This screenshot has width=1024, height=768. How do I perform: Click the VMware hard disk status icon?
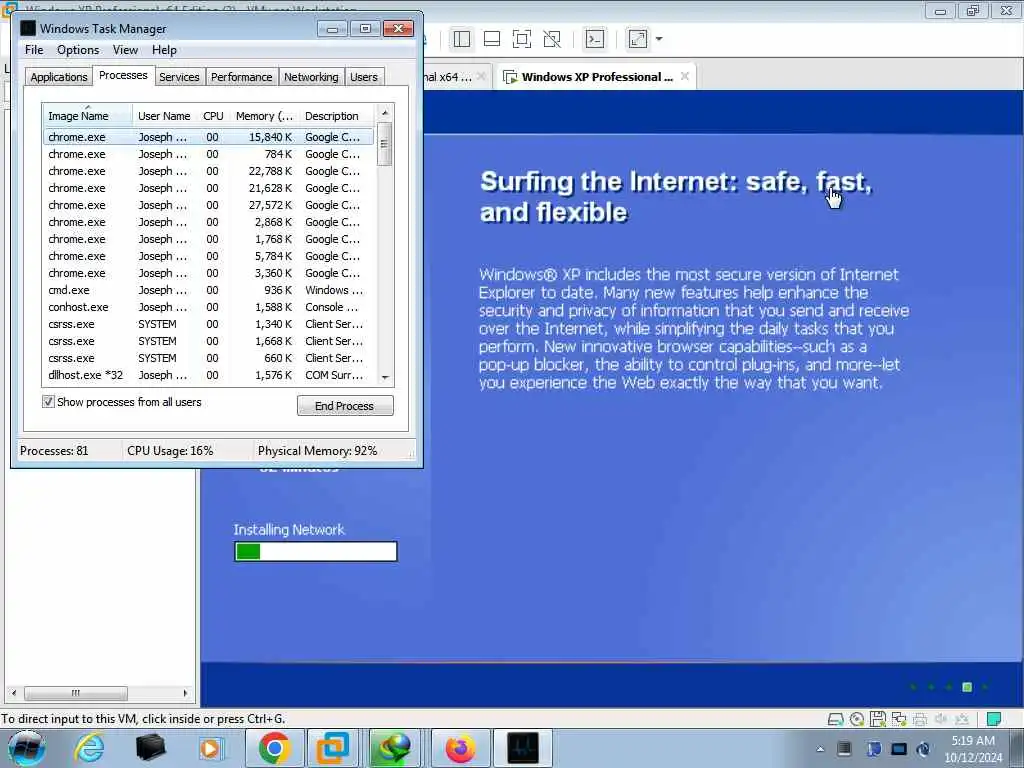point(835,719)
